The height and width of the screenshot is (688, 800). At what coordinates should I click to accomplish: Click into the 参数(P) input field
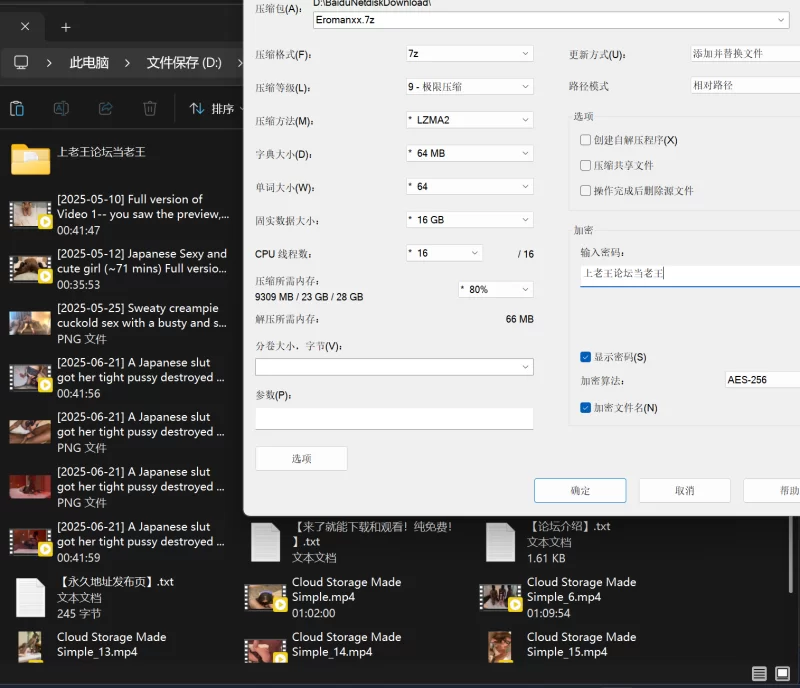pos(394,418)
